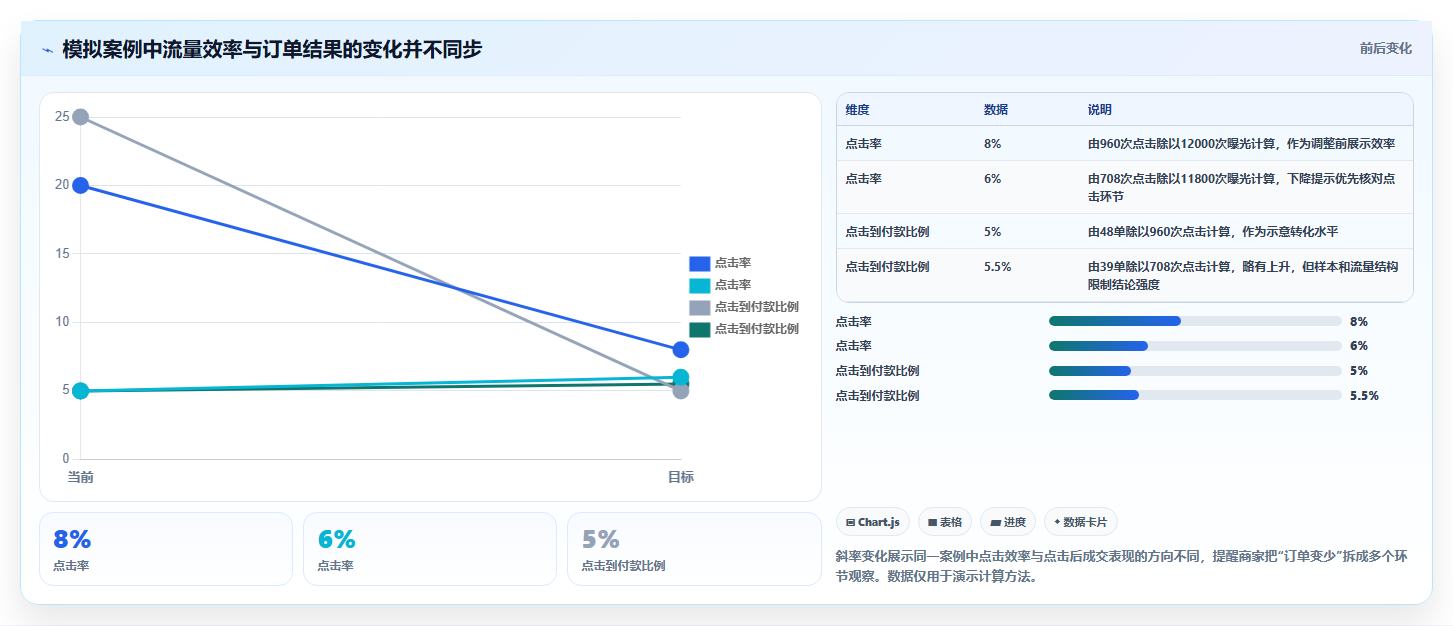Toggle the grey 点击到付款比例 legend swatch
This screenshot has height=626, width=1453.
(699, 307)
